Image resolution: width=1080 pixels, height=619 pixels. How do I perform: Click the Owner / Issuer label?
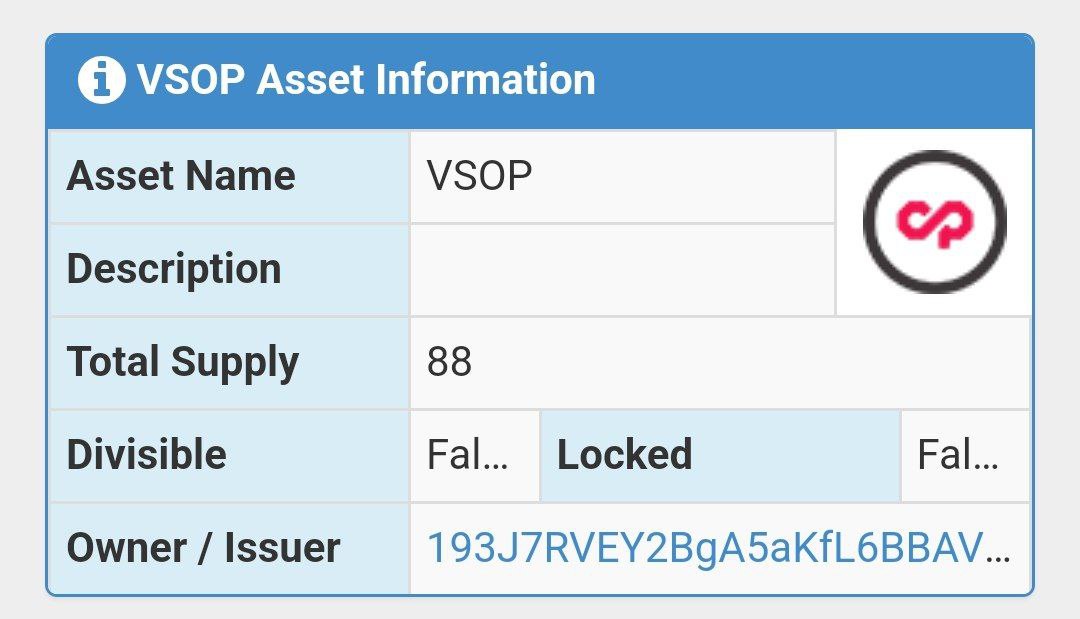[x=203, y=548]
